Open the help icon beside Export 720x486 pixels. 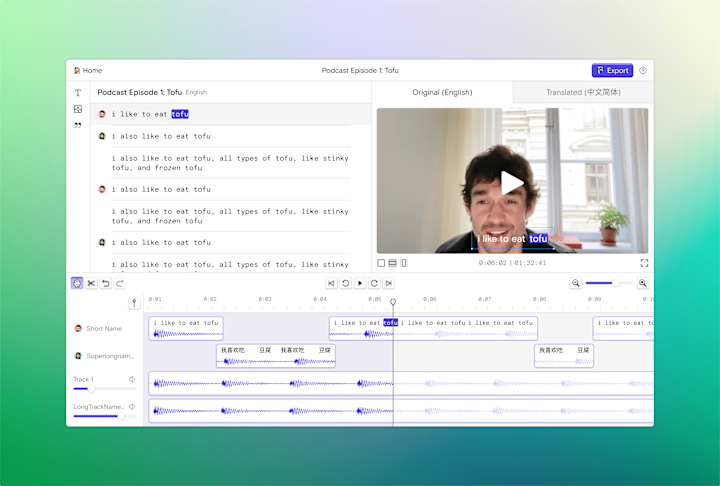pyautogui.click(x=643, y=70)
